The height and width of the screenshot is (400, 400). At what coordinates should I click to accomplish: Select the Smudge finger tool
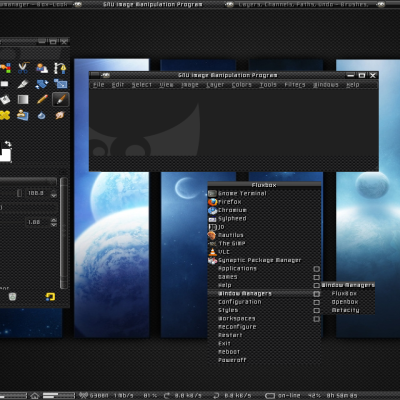60,115
